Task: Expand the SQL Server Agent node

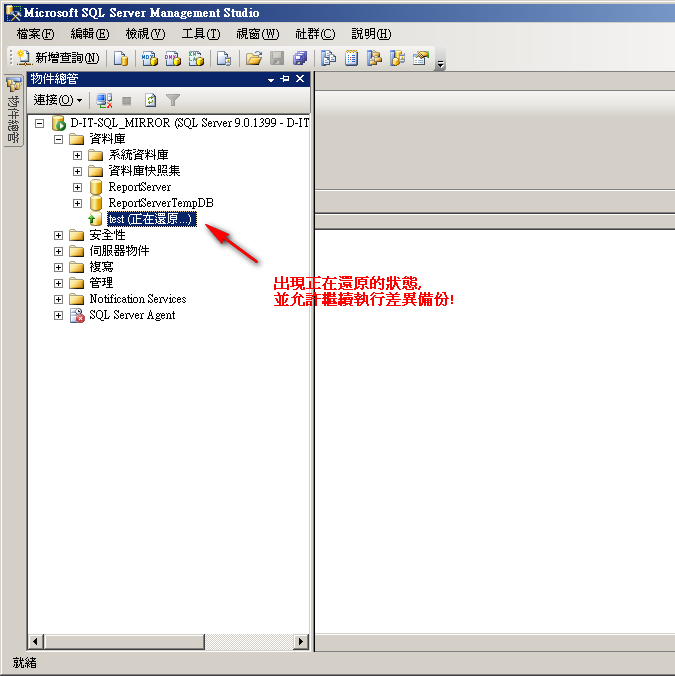Action: (x=58, y=315)
